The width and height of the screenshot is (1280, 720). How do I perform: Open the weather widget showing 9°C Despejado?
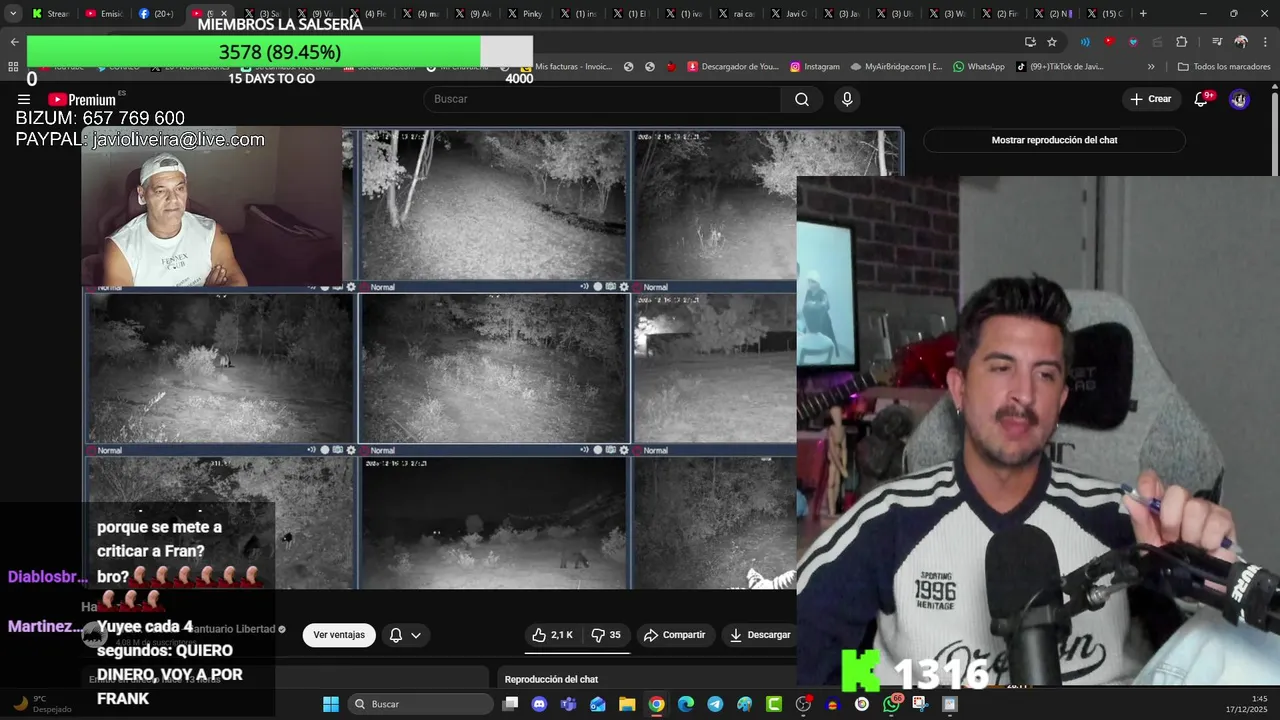click(42, 704)
